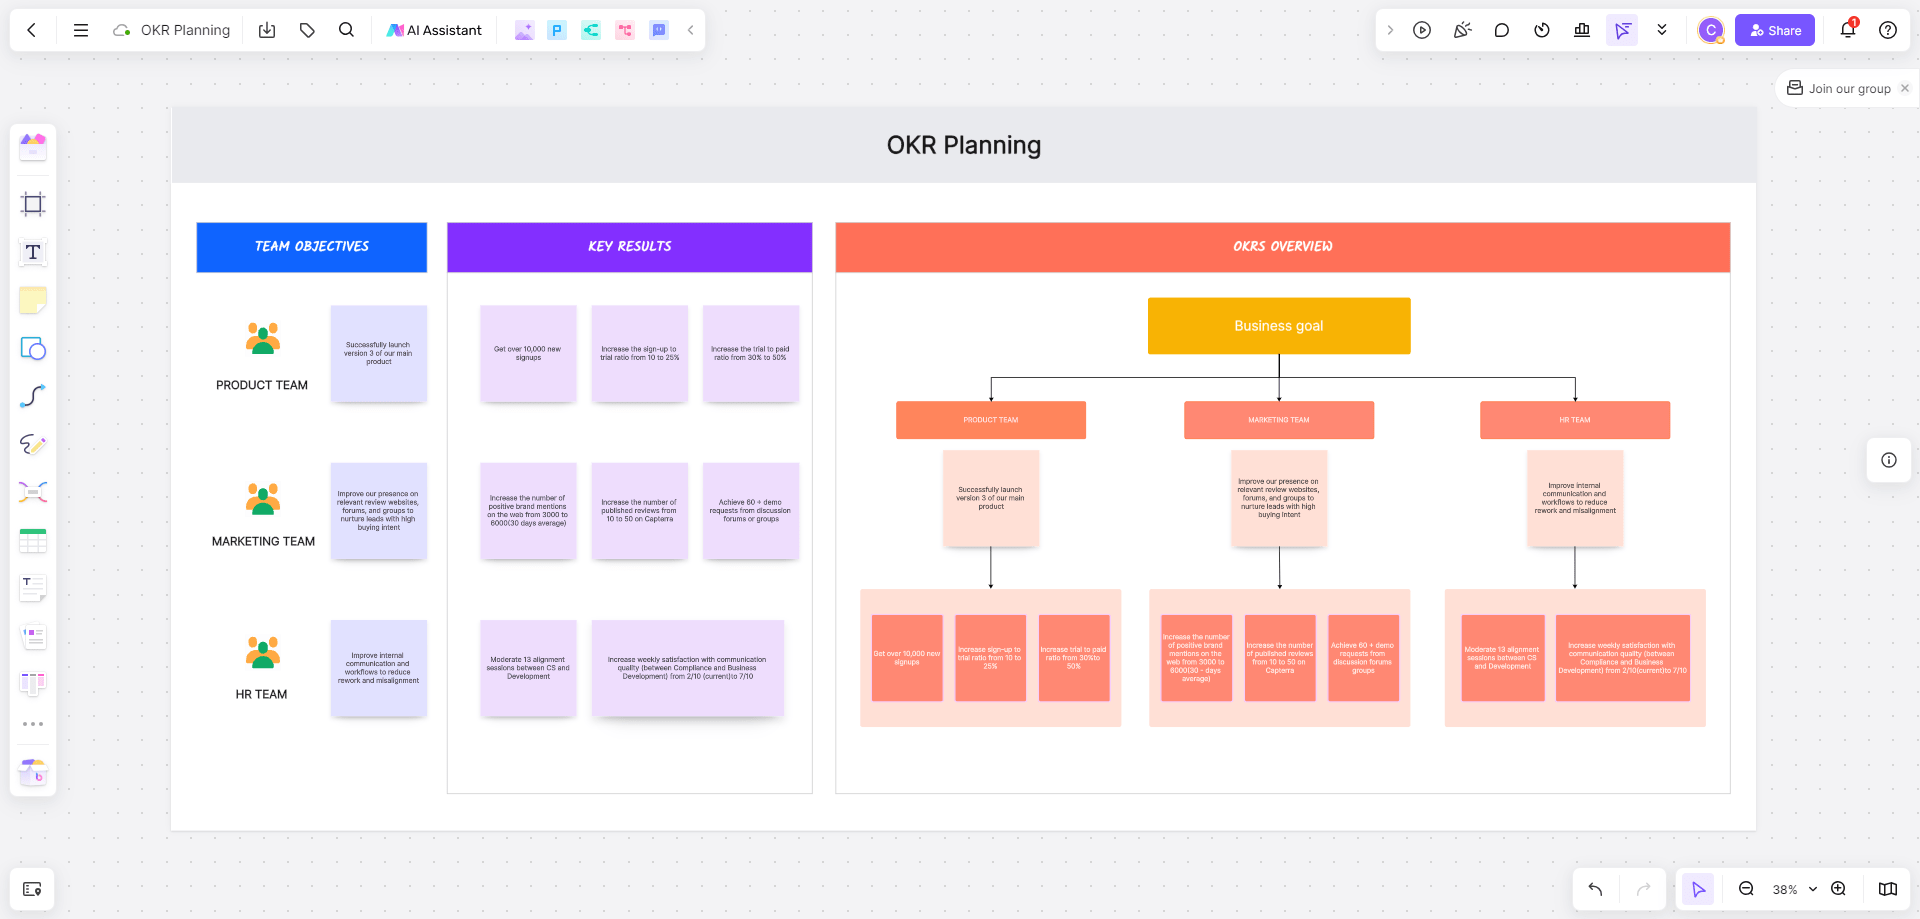Zoom in with the plus magnifier
The height and width of the screenshot is (919, 1920).
point(1838,889)
